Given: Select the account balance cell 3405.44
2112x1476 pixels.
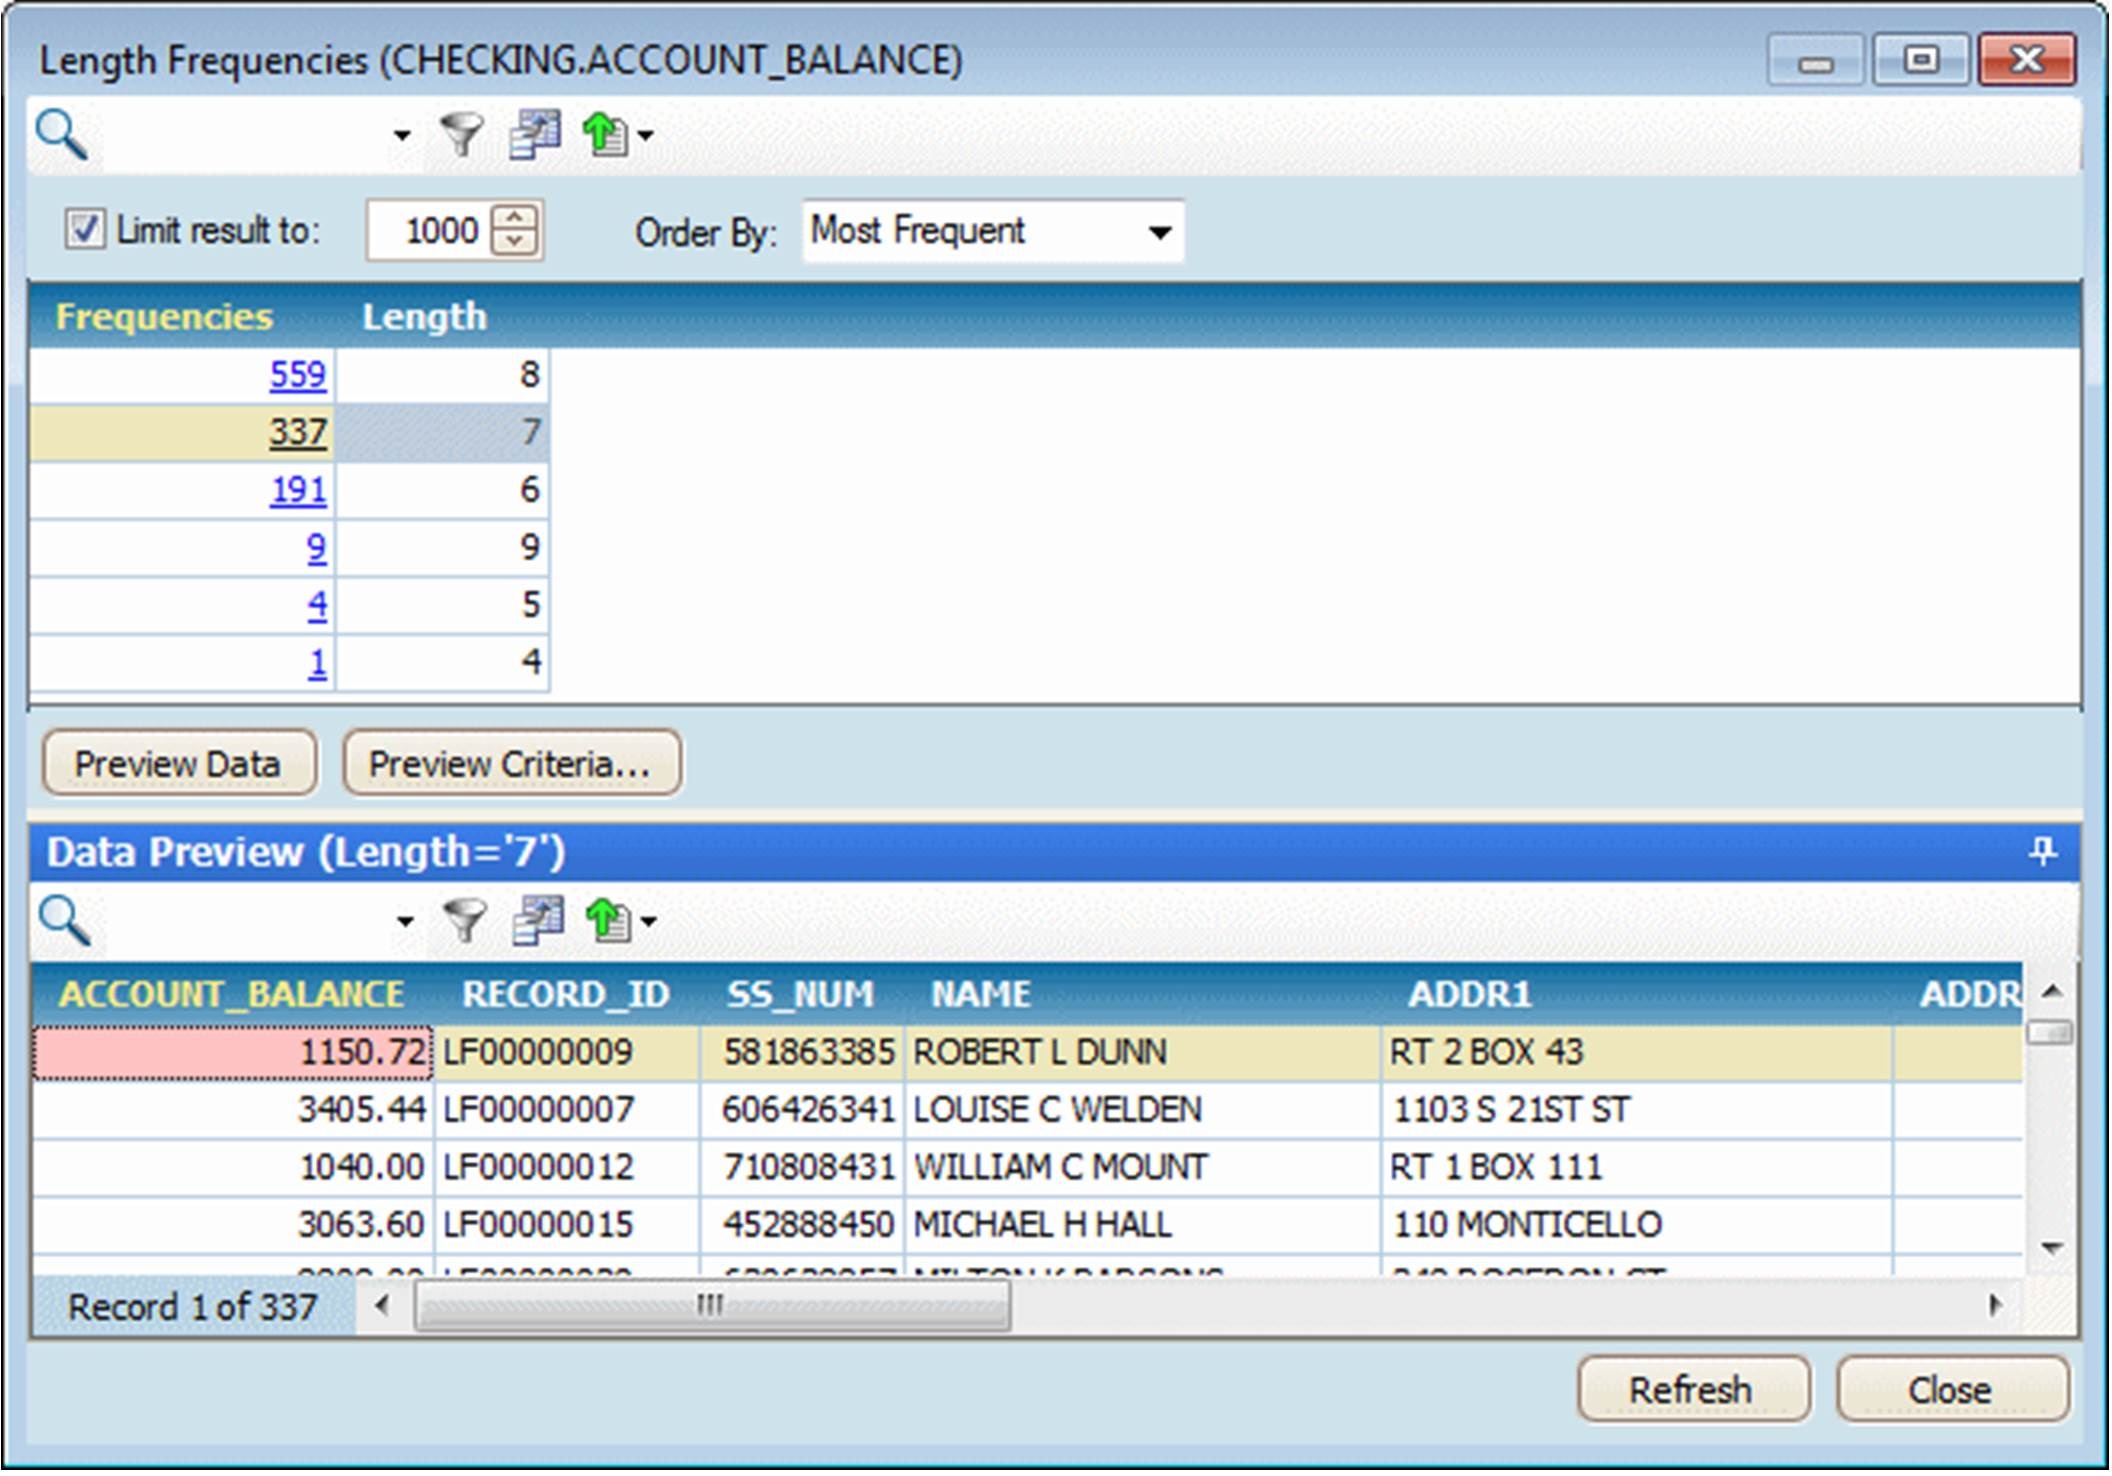Looking at the screenshot, I should [x=233, y=1110].
